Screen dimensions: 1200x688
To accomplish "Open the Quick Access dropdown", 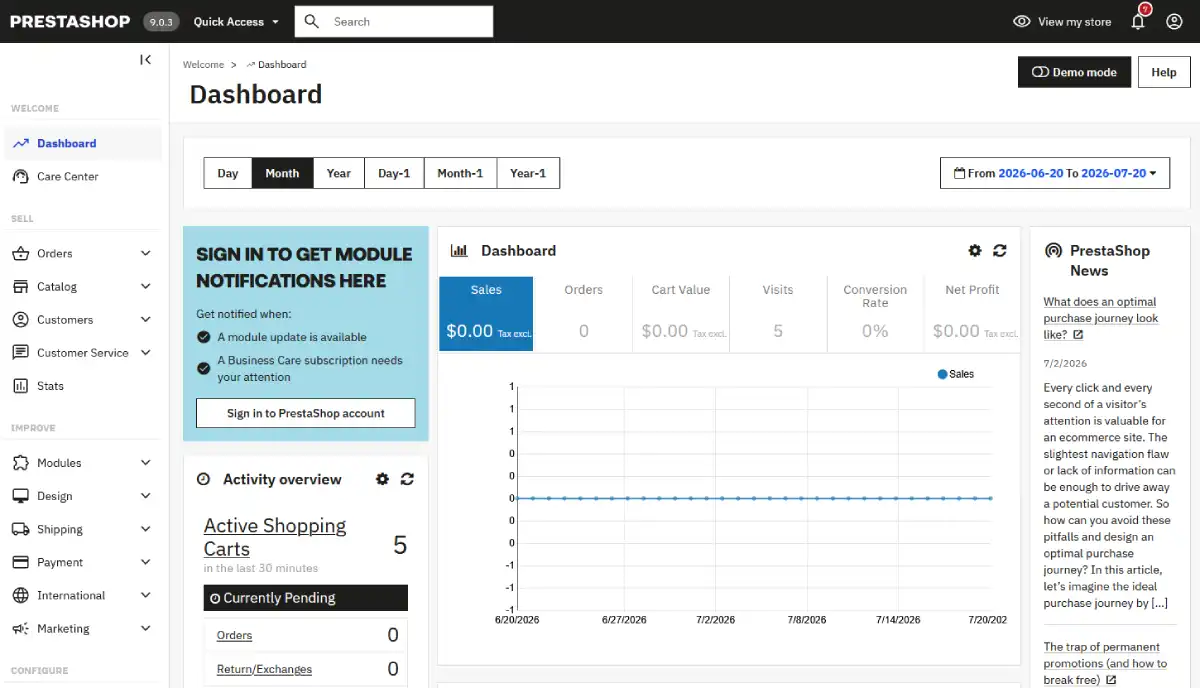I will click(x=236, y=21).
